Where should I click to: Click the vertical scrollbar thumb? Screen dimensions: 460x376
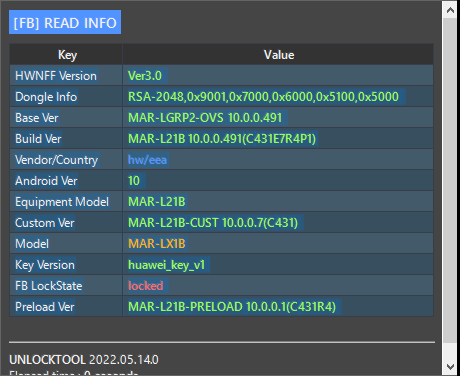point(450,180)
